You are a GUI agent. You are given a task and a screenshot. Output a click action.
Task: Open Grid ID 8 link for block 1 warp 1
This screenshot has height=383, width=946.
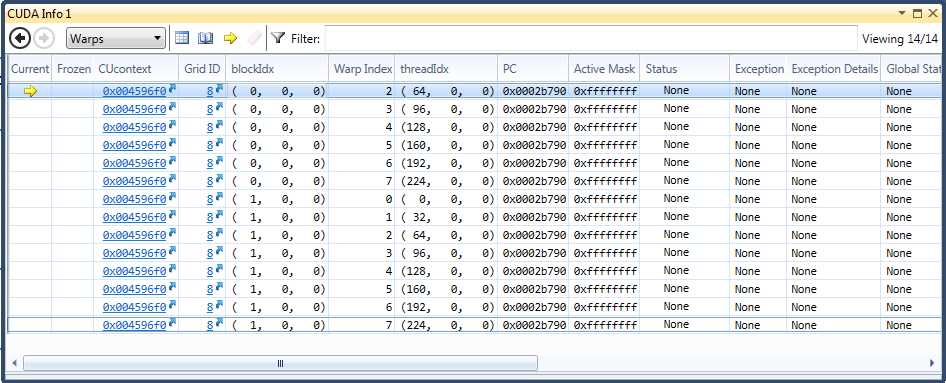click(x=210, y=217)
